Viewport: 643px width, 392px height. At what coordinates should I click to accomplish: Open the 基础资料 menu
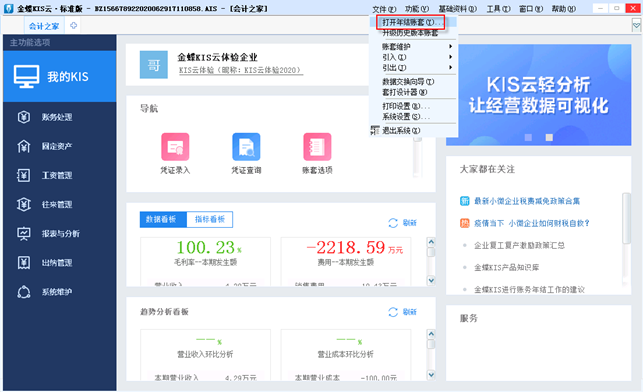coord(458,9)
